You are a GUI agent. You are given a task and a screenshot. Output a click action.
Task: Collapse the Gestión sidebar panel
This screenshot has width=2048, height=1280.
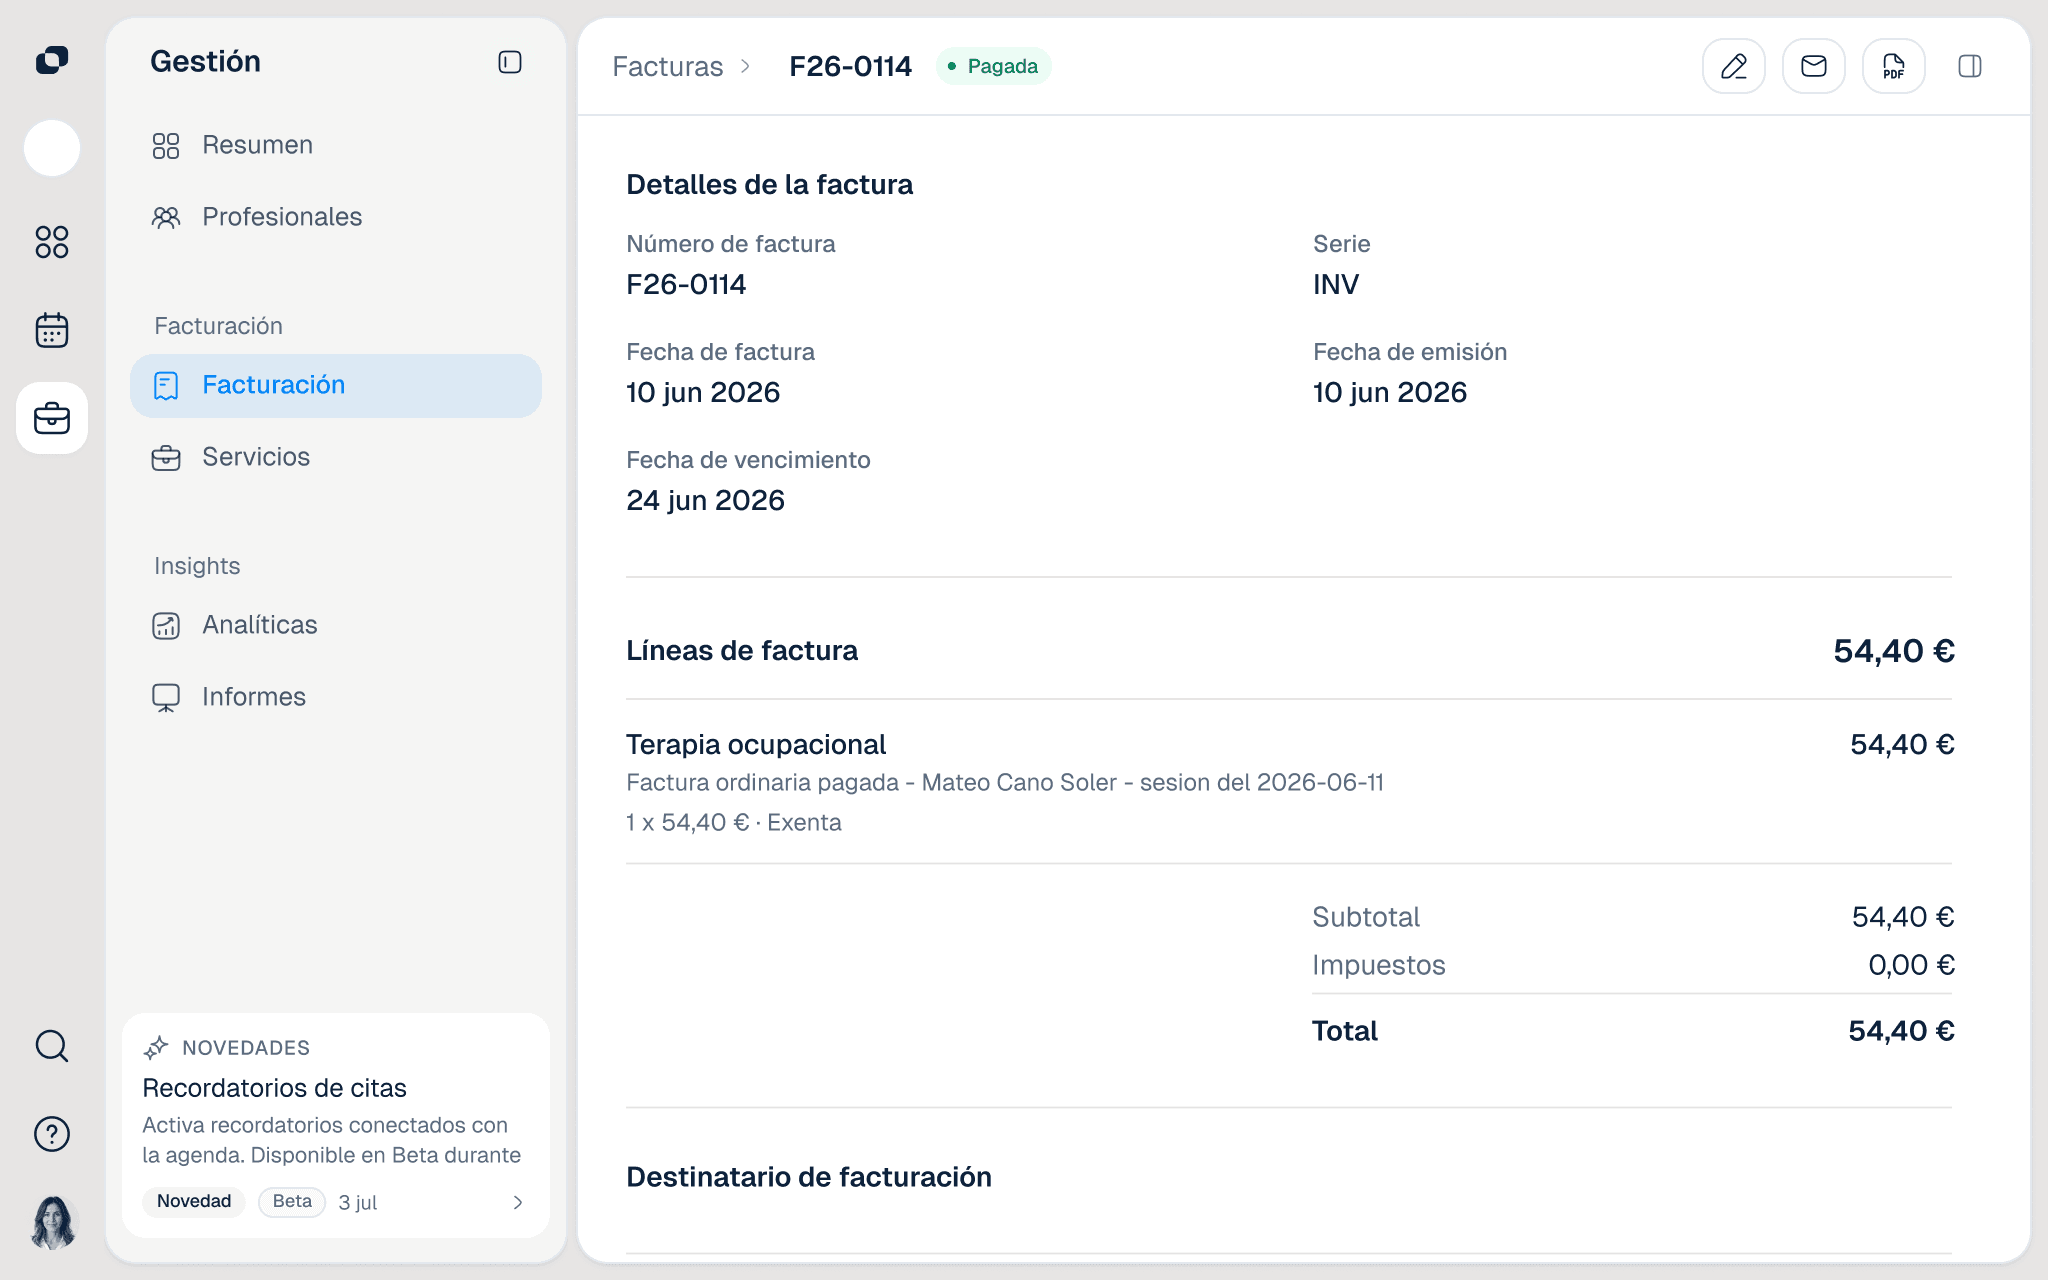tap(510, 62)
